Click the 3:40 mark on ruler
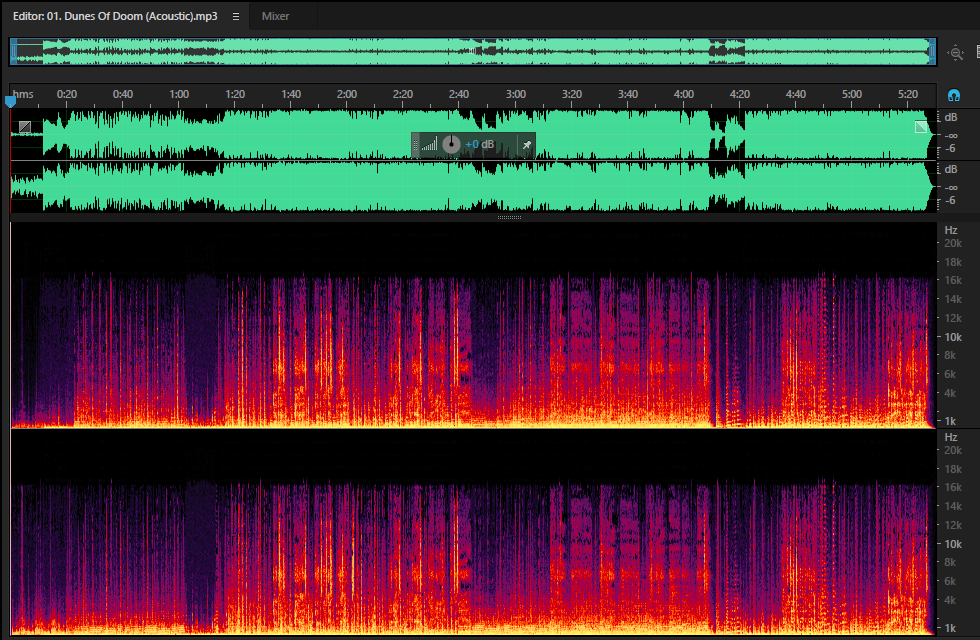 pos(628,94)
